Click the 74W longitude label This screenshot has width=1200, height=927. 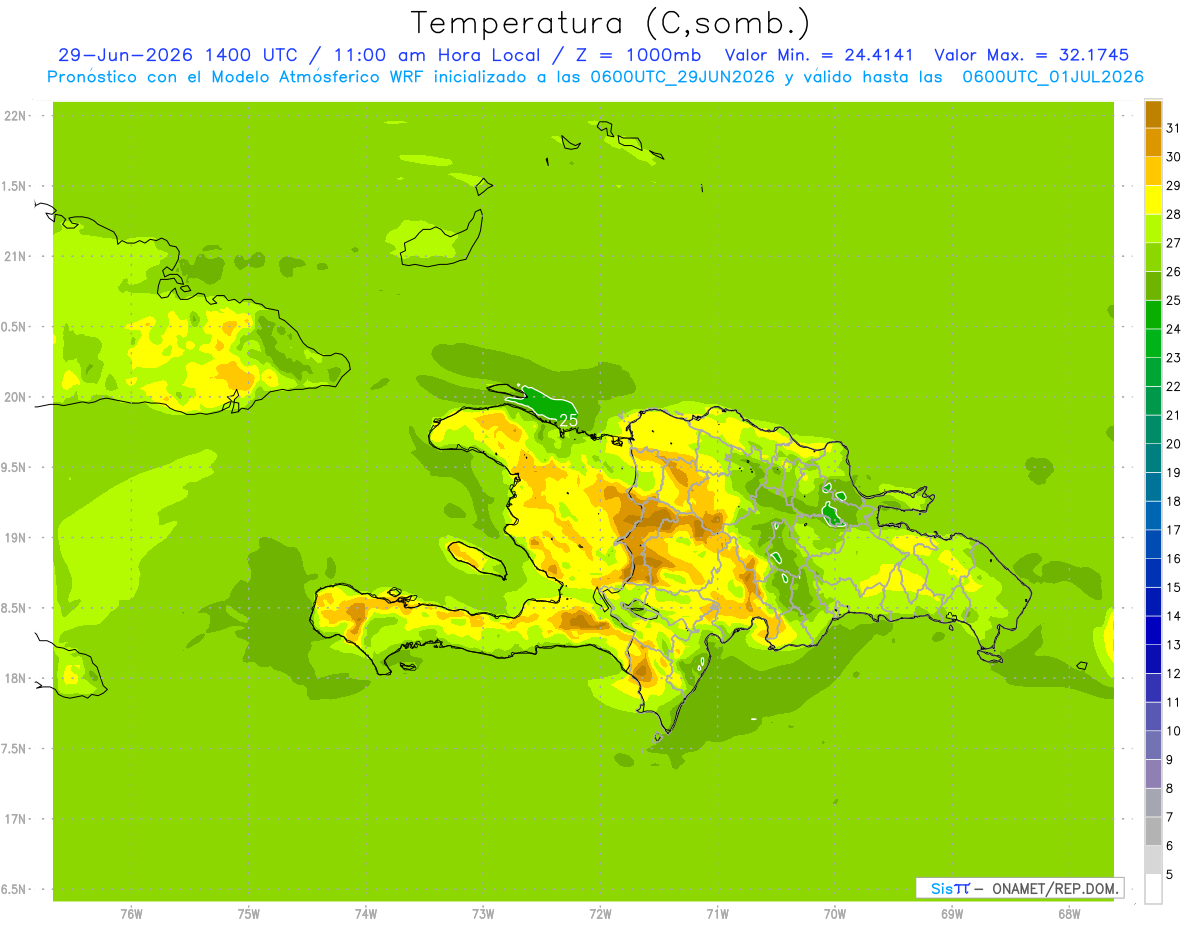[365, 914]
